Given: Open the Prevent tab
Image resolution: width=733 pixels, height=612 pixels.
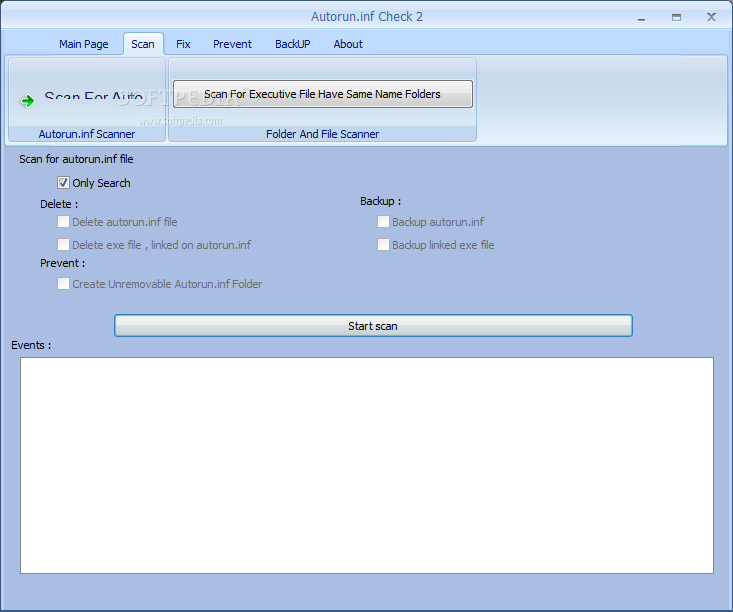Looking at the screenshot, I should click(x=232, y=44).
